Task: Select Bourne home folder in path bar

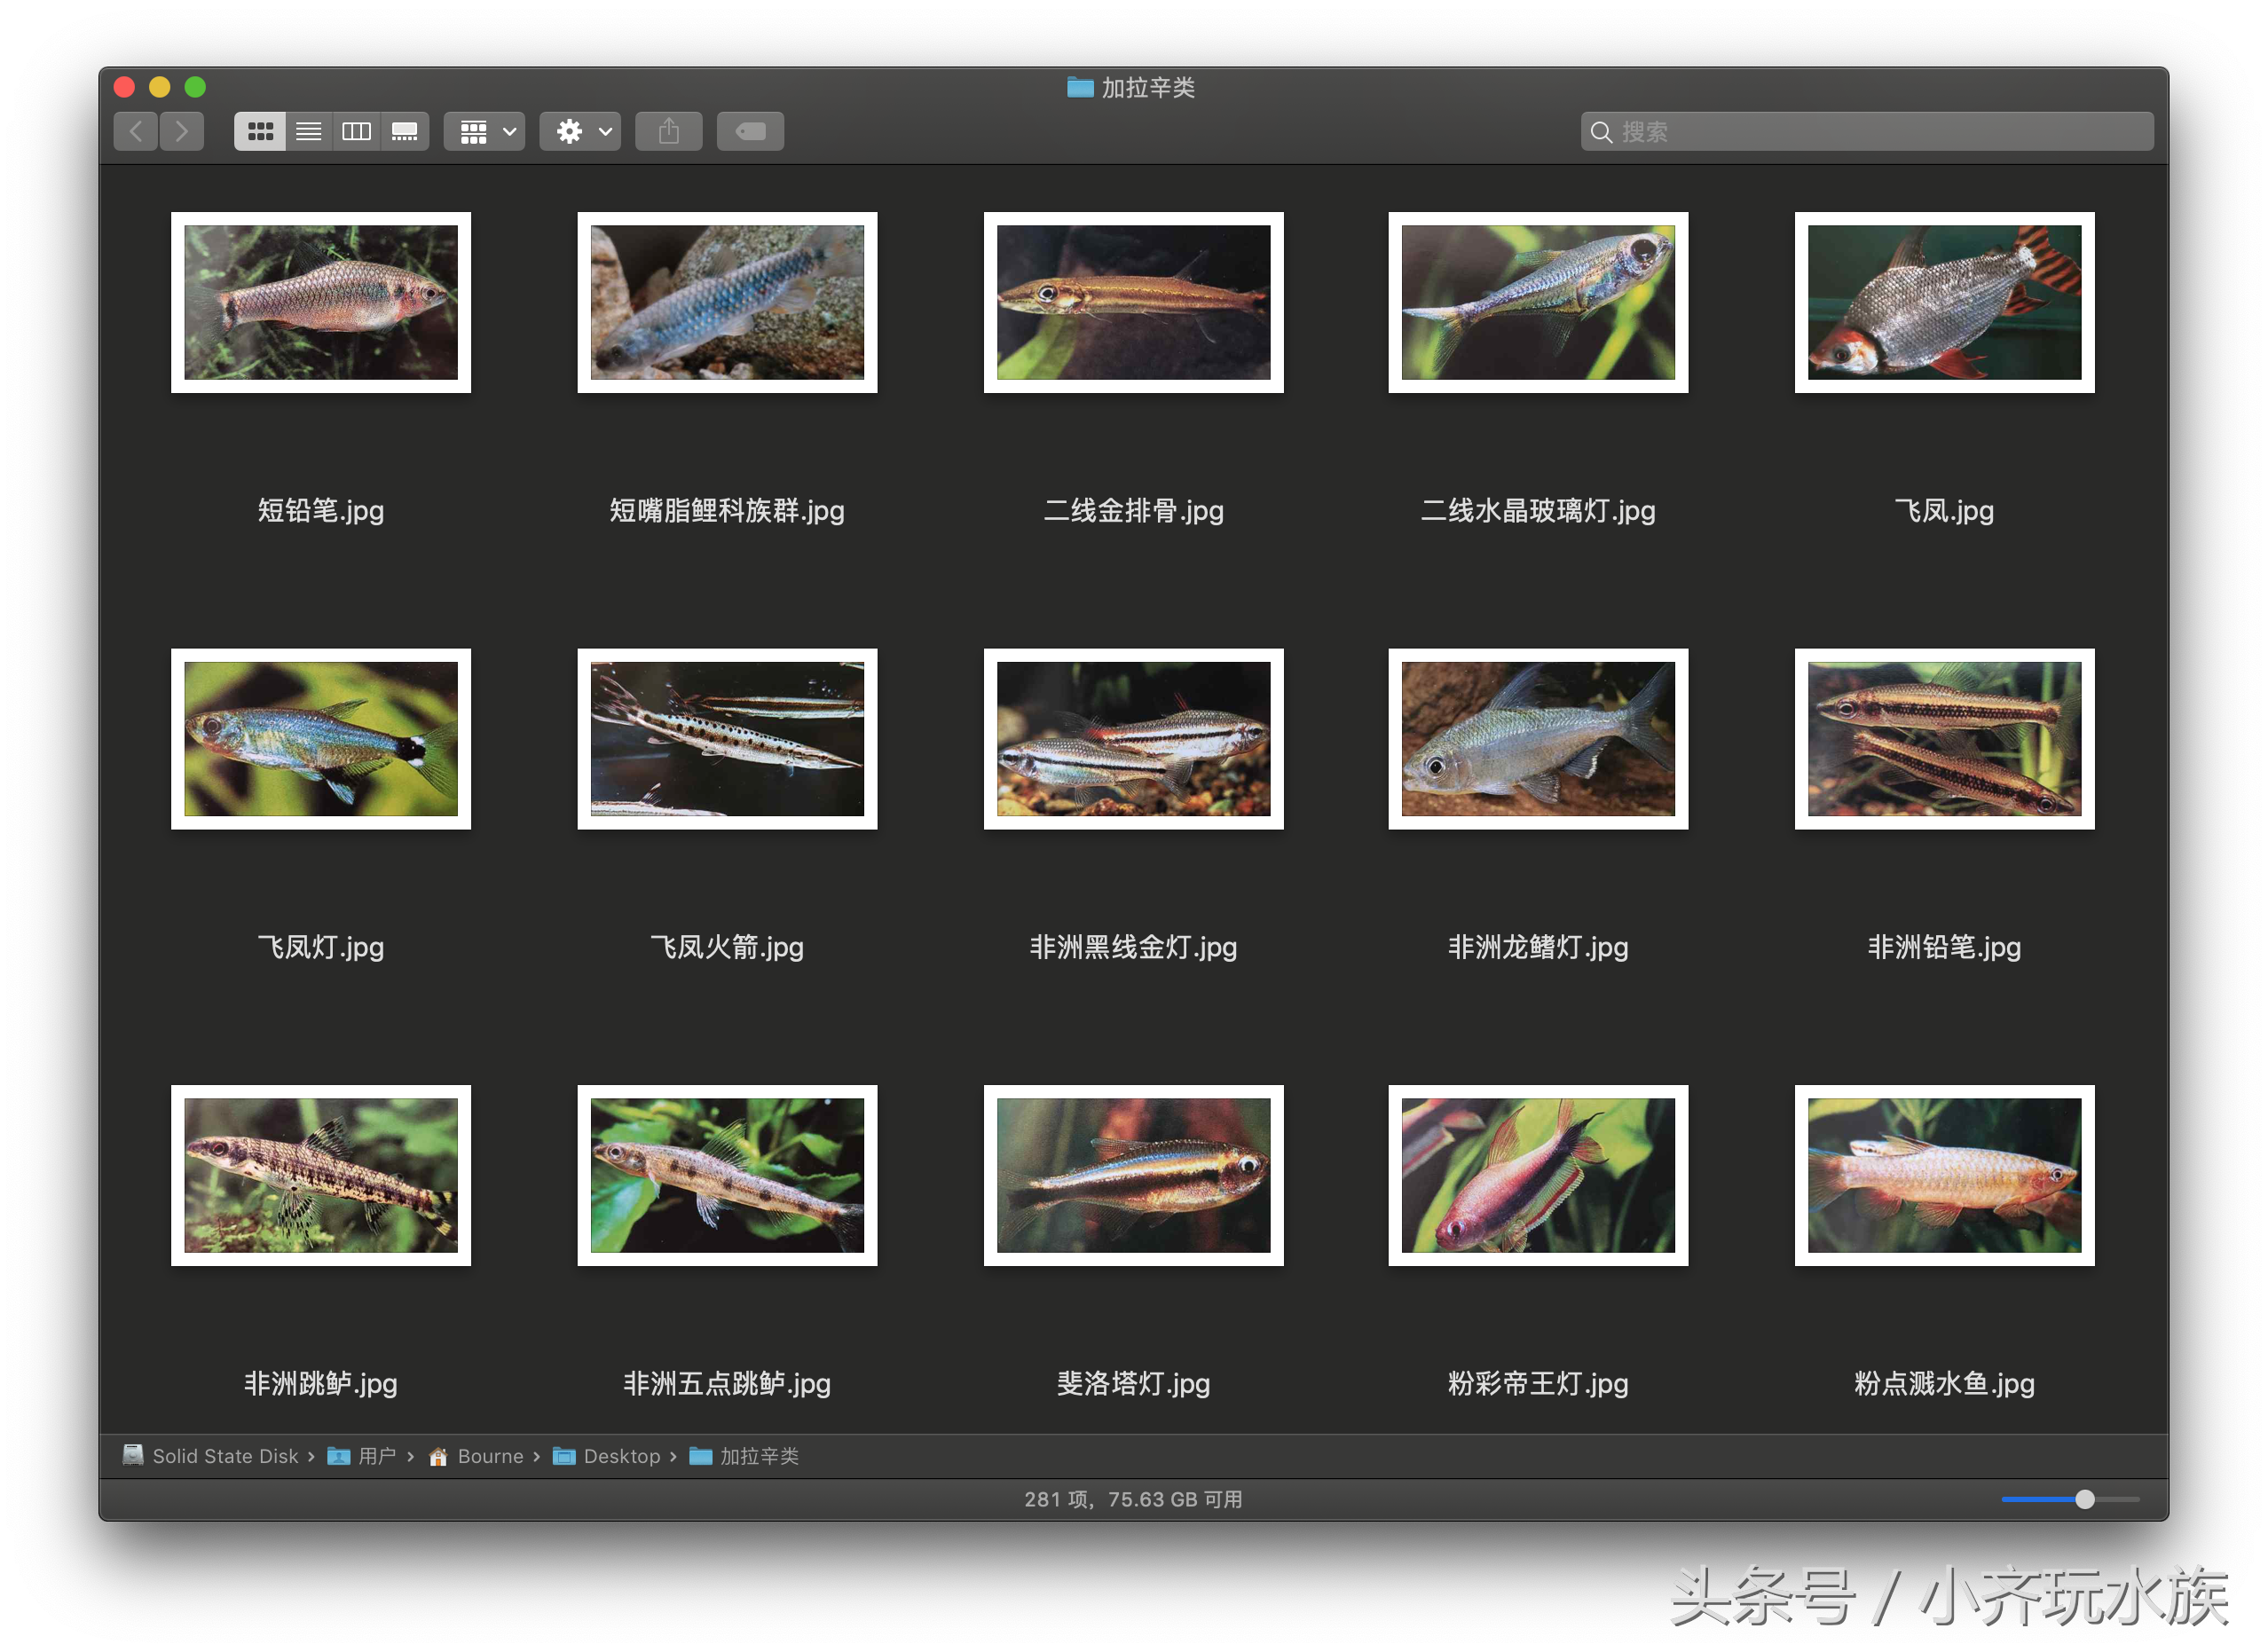Action: [x=477, y=1457]
